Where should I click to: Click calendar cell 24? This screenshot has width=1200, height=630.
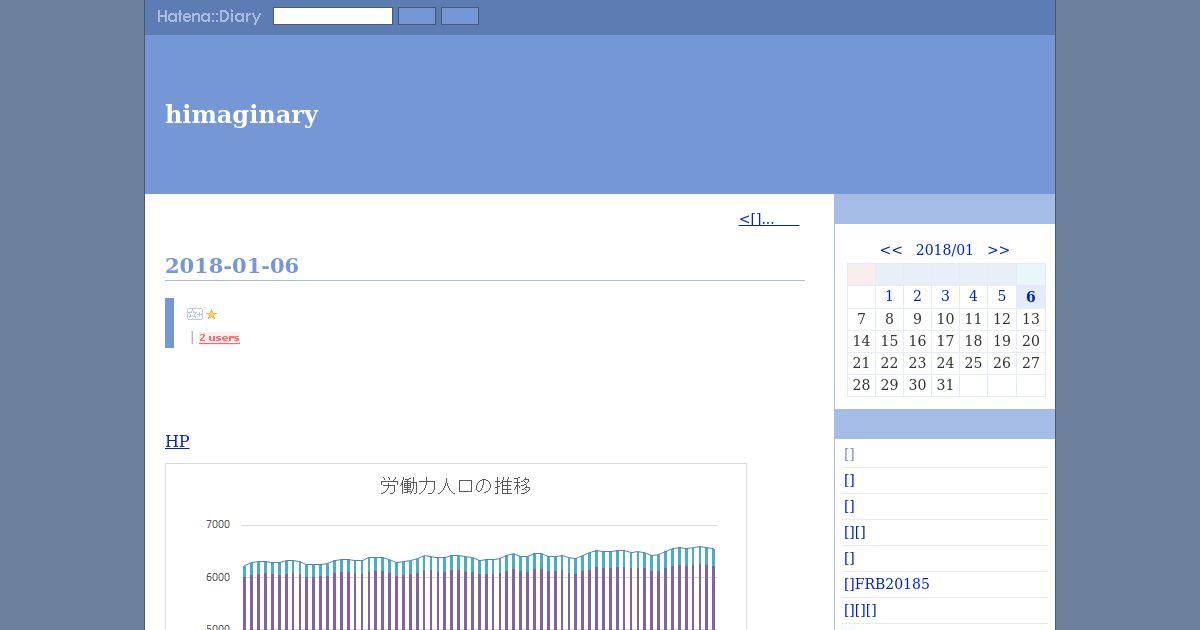945,363
